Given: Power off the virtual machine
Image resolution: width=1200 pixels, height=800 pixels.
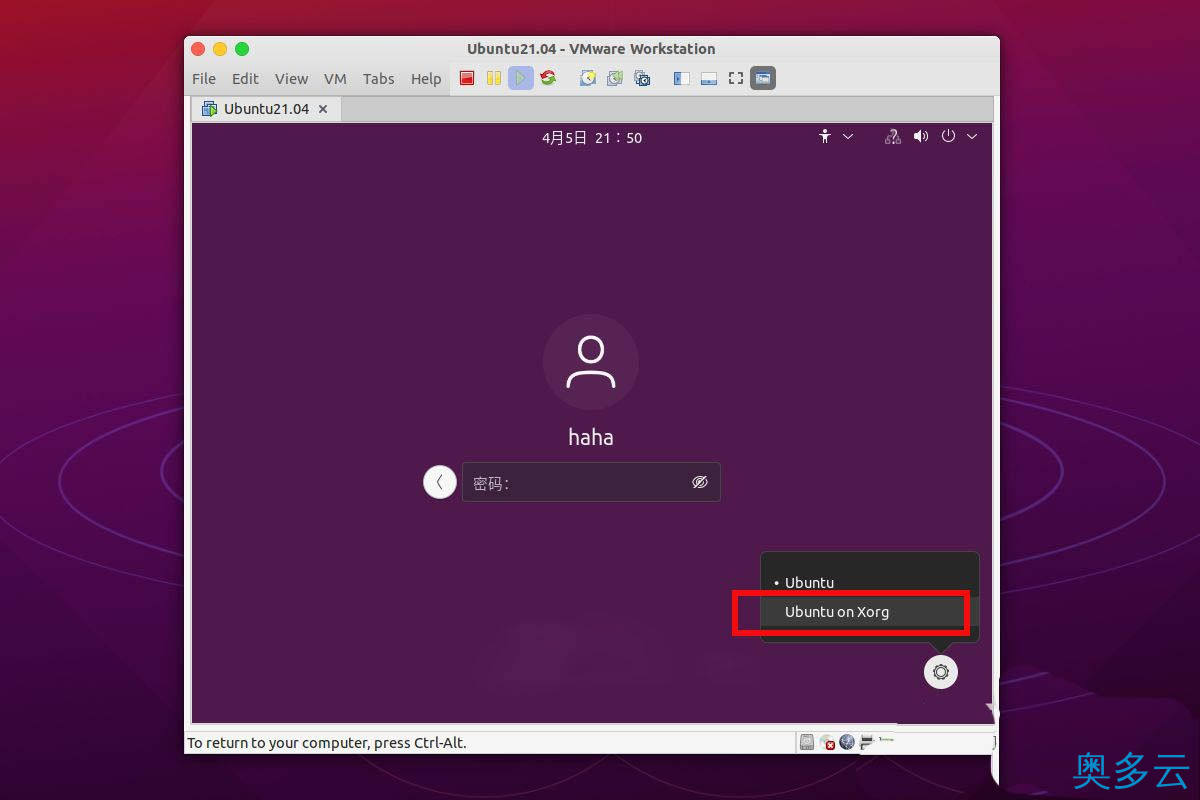Looking at the screenshot, I should (467, 78).
